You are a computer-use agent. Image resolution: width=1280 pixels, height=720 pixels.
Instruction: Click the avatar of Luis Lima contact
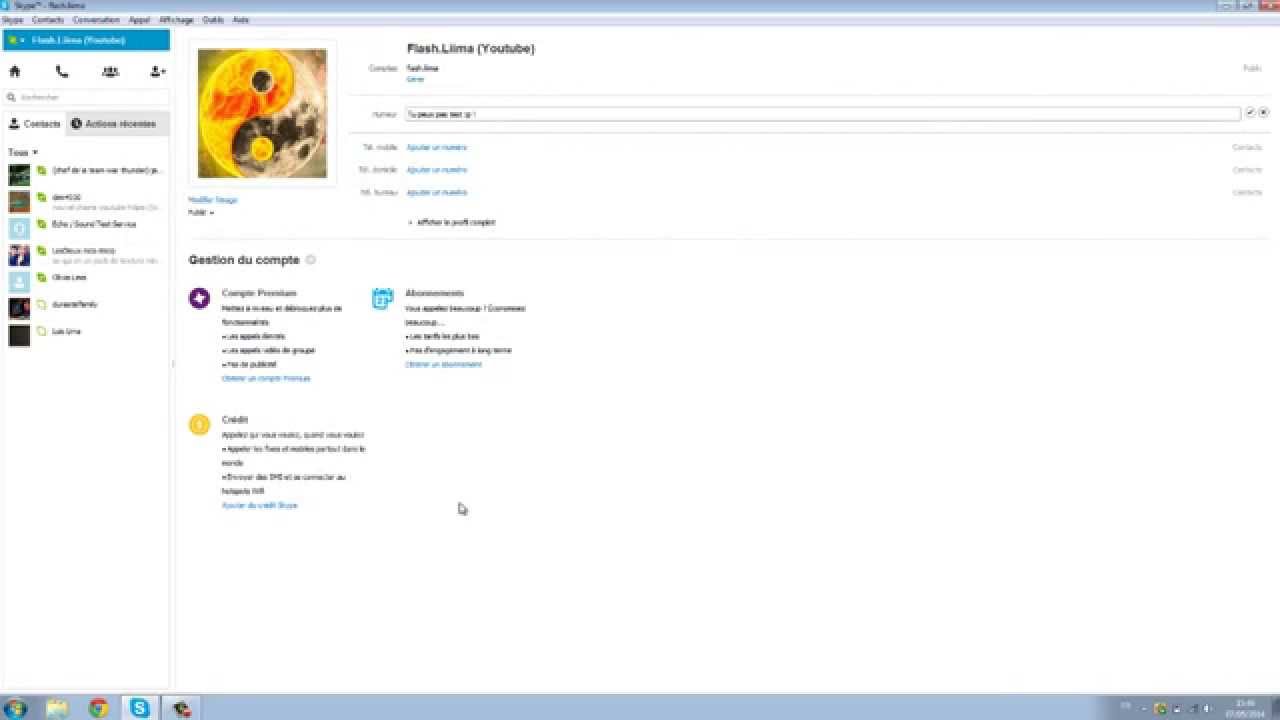coord(19,335)
